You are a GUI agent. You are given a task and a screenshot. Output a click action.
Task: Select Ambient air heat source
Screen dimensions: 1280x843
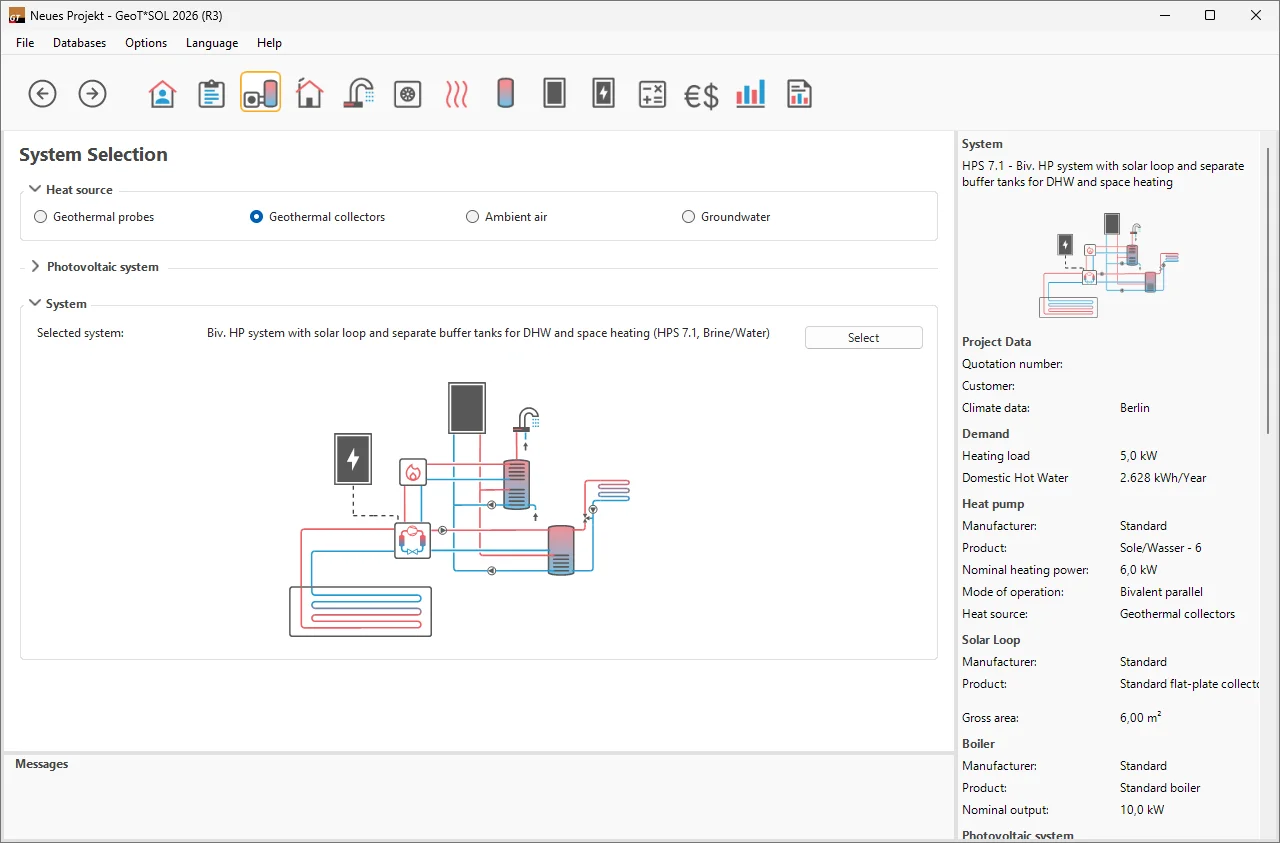(473, 217)
